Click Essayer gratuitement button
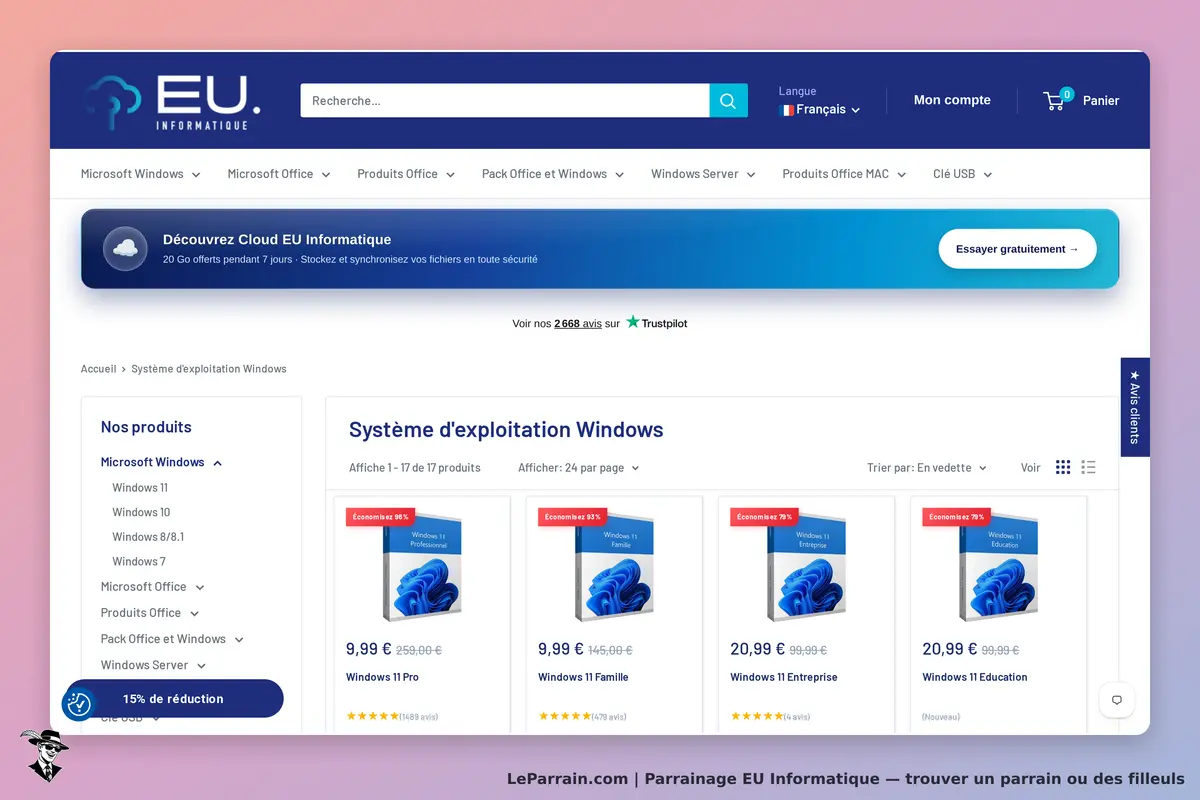This screenshot has height=800, width=1200. 1017,249
